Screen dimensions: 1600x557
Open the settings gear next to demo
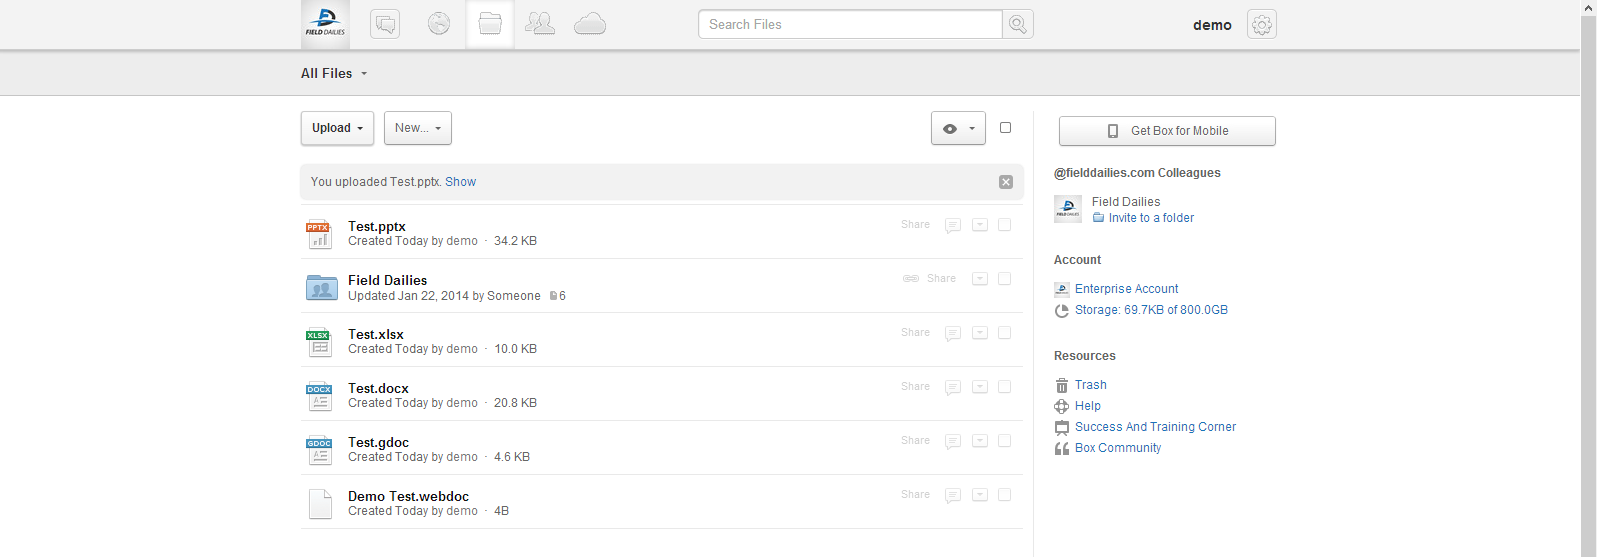1262,25
